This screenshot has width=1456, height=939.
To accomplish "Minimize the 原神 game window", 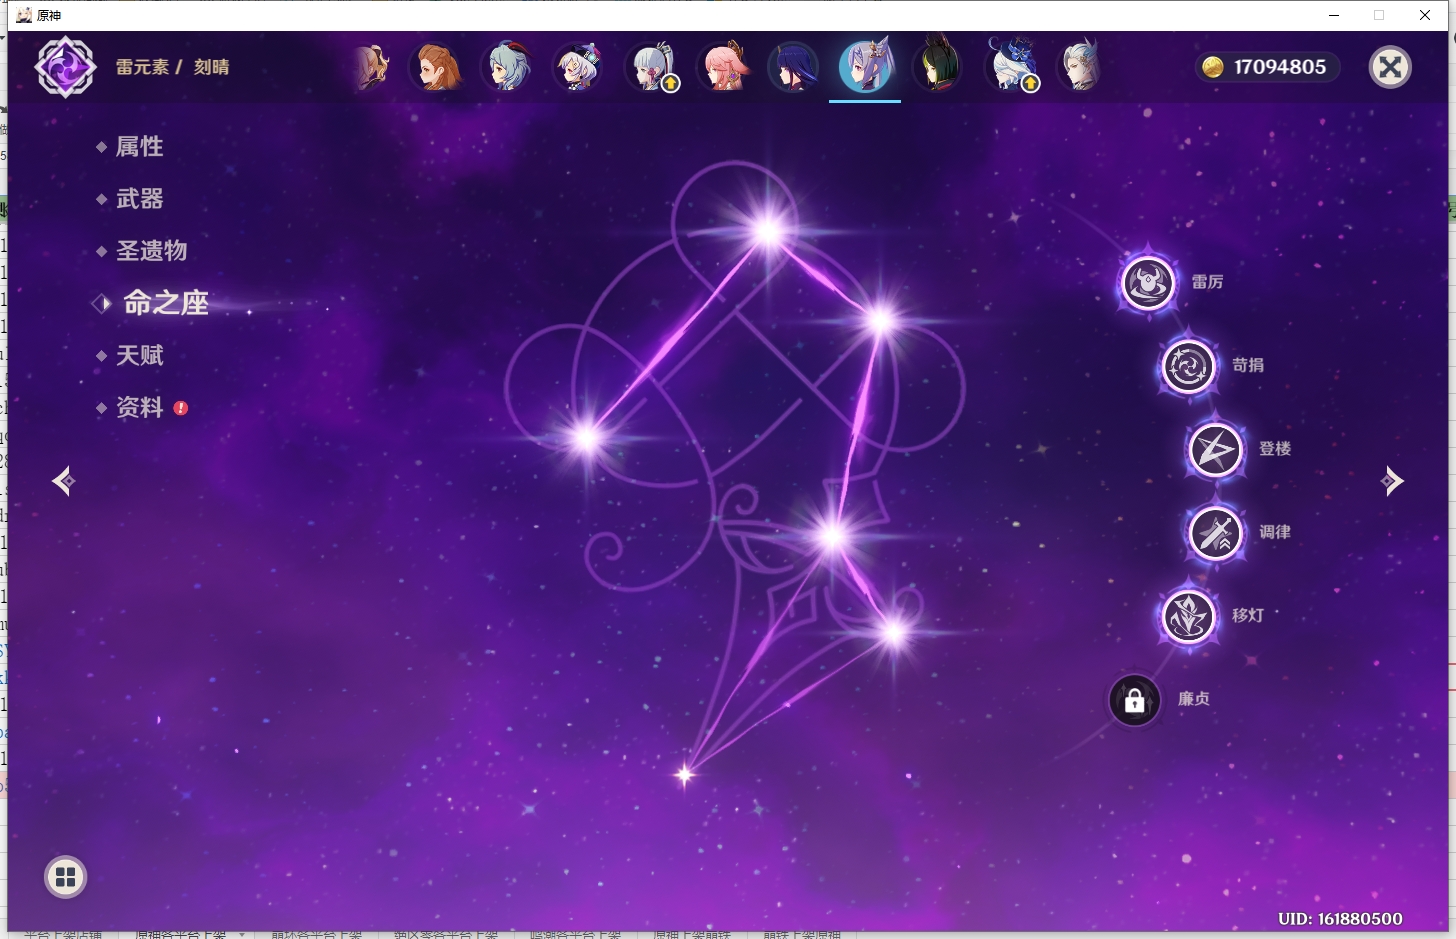I will click(x=1334, y=15).
